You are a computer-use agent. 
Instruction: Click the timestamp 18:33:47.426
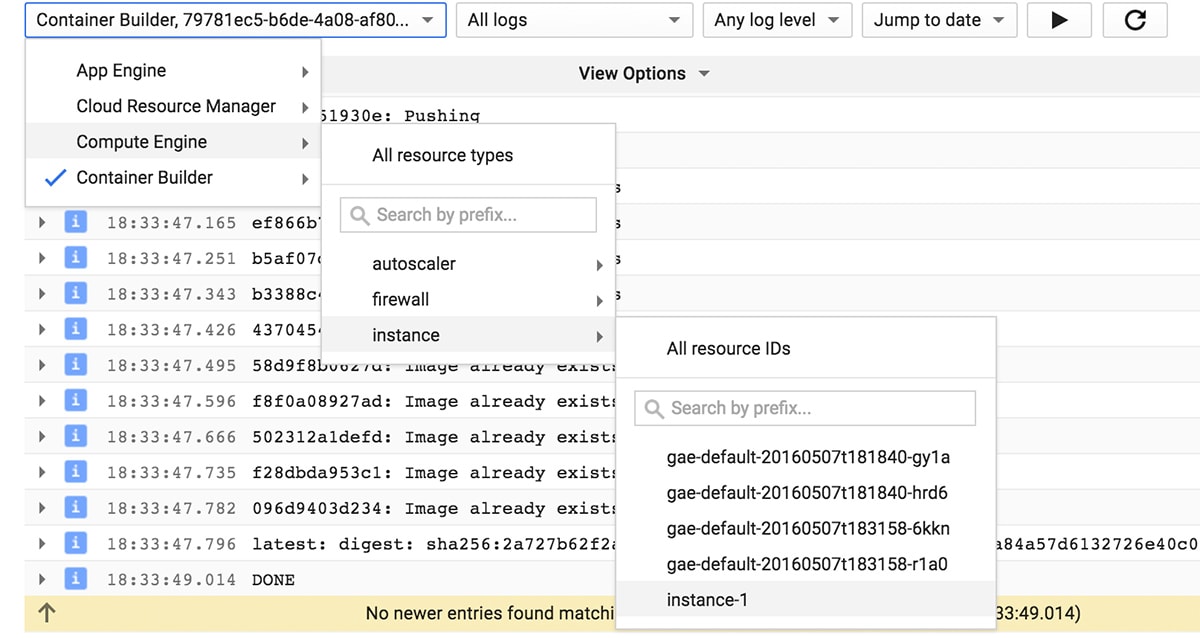click(172, 330)
